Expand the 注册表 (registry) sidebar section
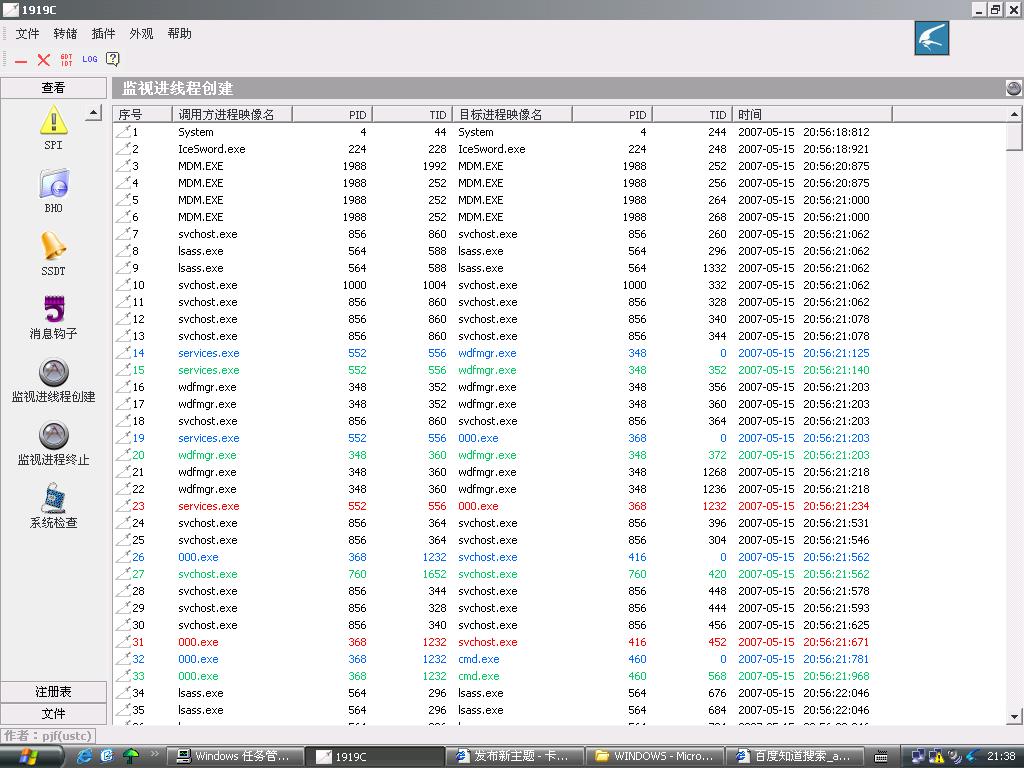The width and height of the screenshot is (1024, 768). tap(53, 692)
